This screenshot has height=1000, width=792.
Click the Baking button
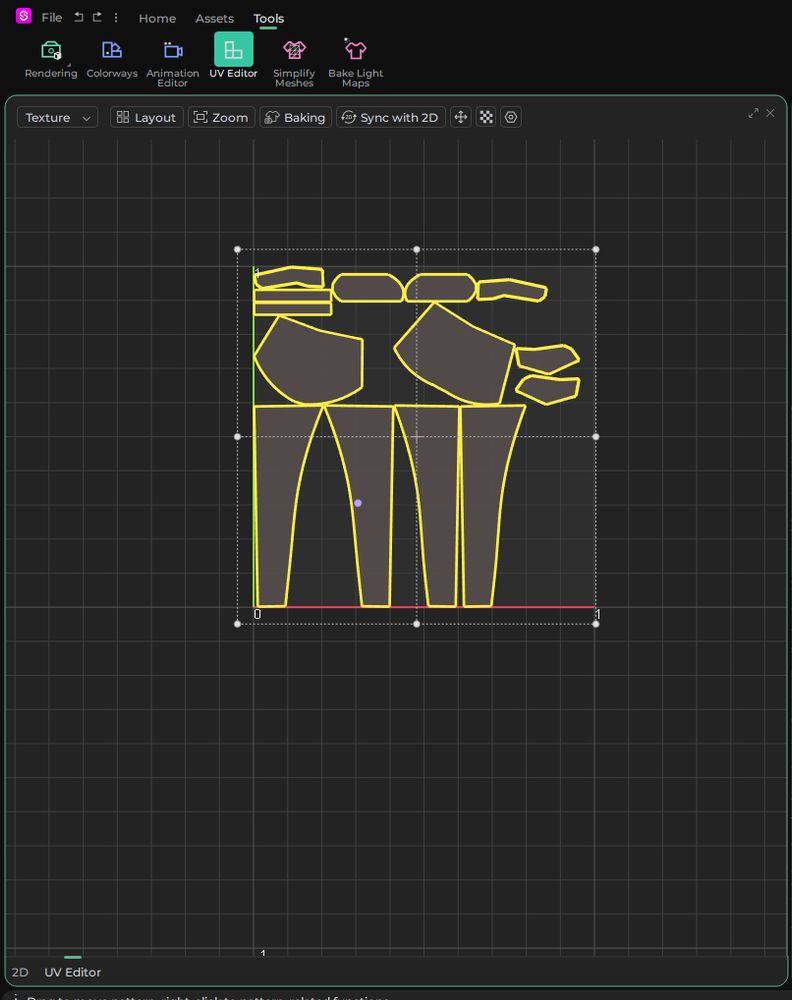point(295,117)
